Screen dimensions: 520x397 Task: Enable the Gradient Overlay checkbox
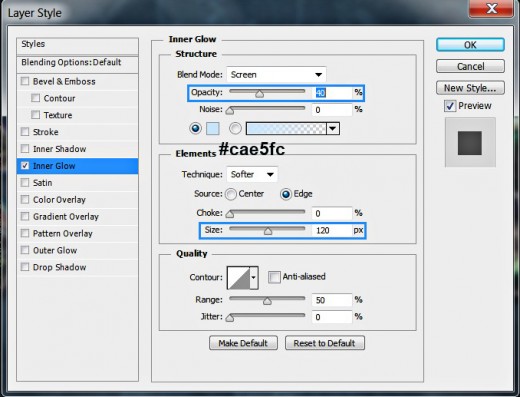pyautogui.click(x=25, y=216)
